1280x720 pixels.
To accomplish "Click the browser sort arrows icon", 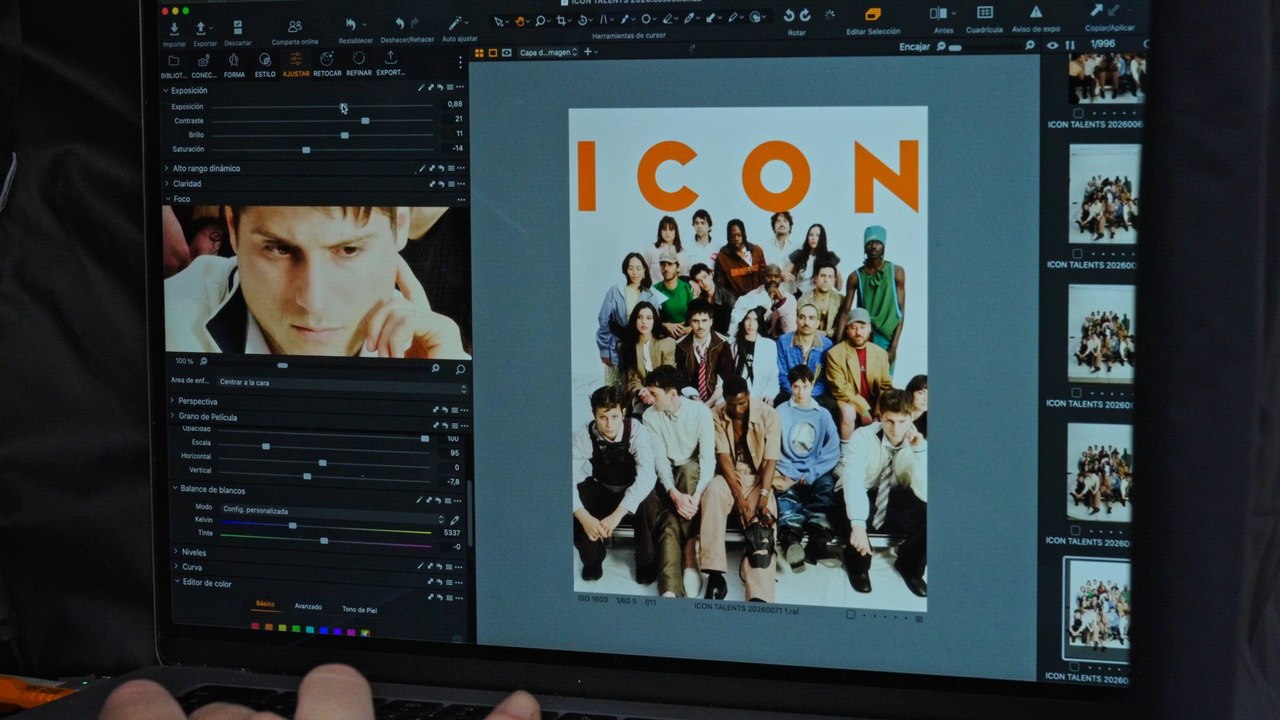I will [1071, 45].
